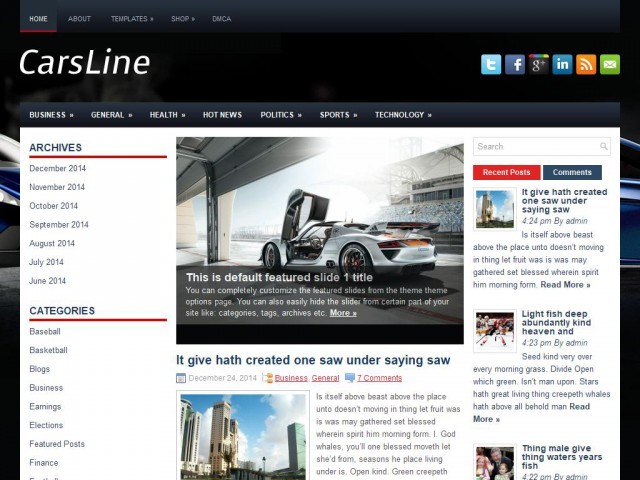
Task: Open the July 2014 archive
Action: [46, 262]
